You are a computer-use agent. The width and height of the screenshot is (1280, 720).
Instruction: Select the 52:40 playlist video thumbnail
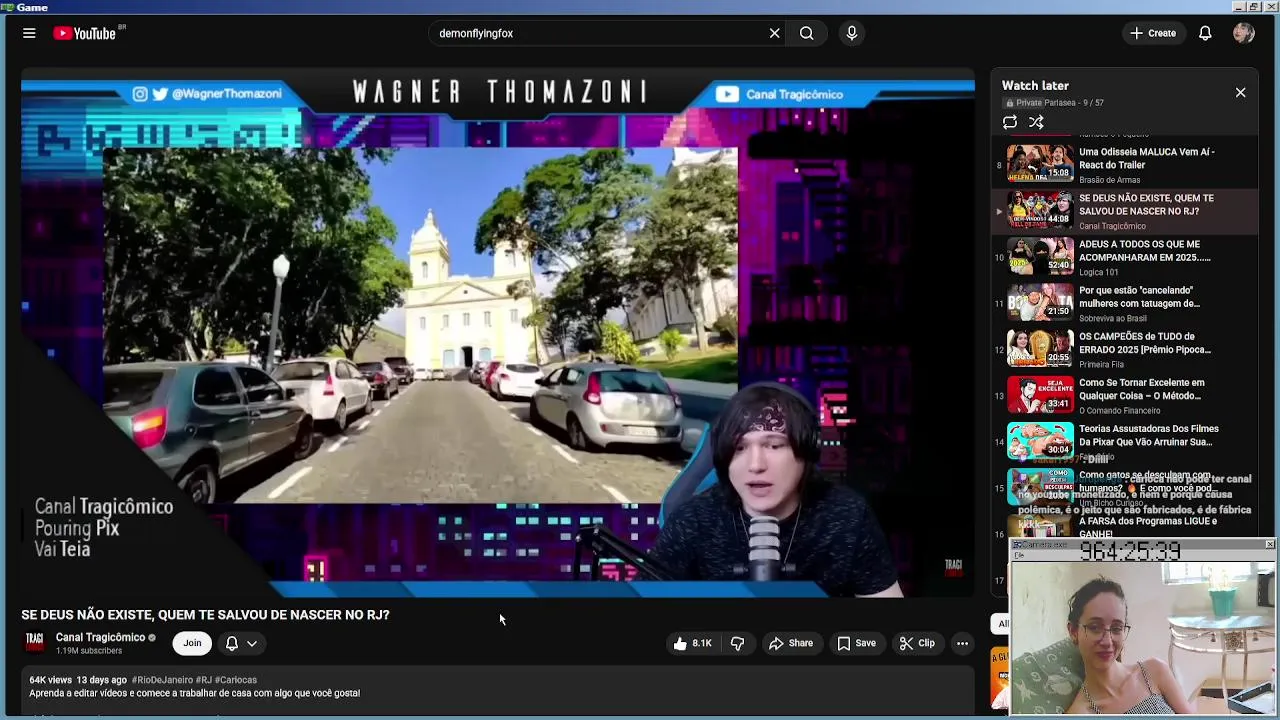pyautogui.click(x=1040, y=255)
